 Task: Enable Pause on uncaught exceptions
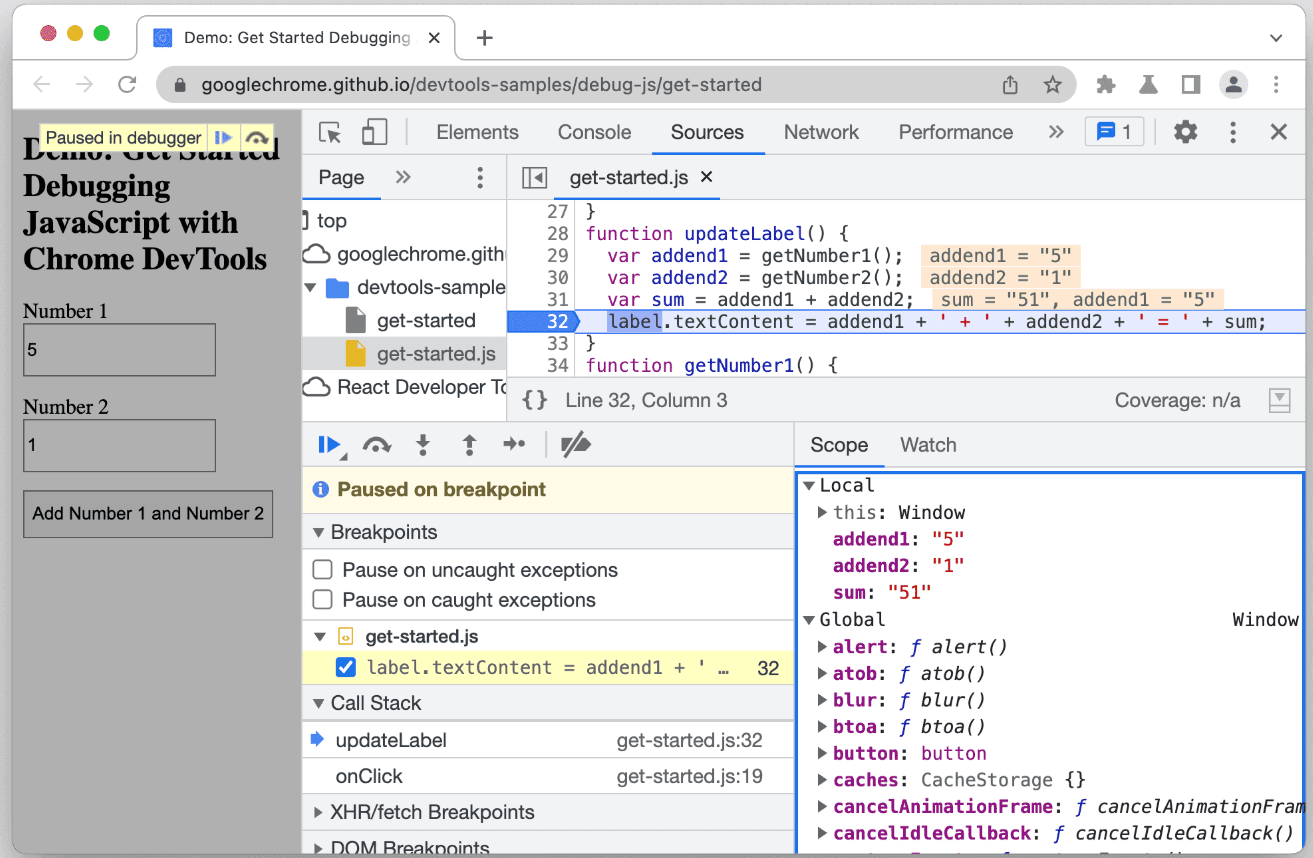tap(323, 570)
